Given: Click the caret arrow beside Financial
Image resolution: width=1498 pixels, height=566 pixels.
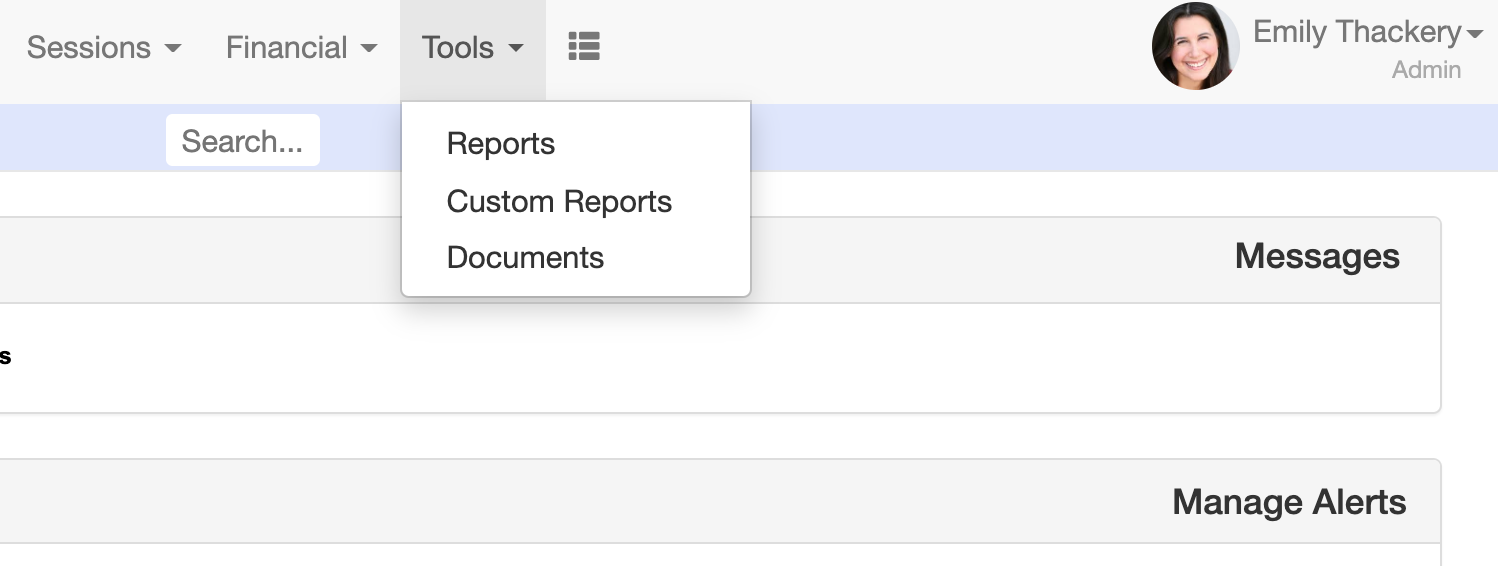Looking at the screenshot, I should point(368,48).
